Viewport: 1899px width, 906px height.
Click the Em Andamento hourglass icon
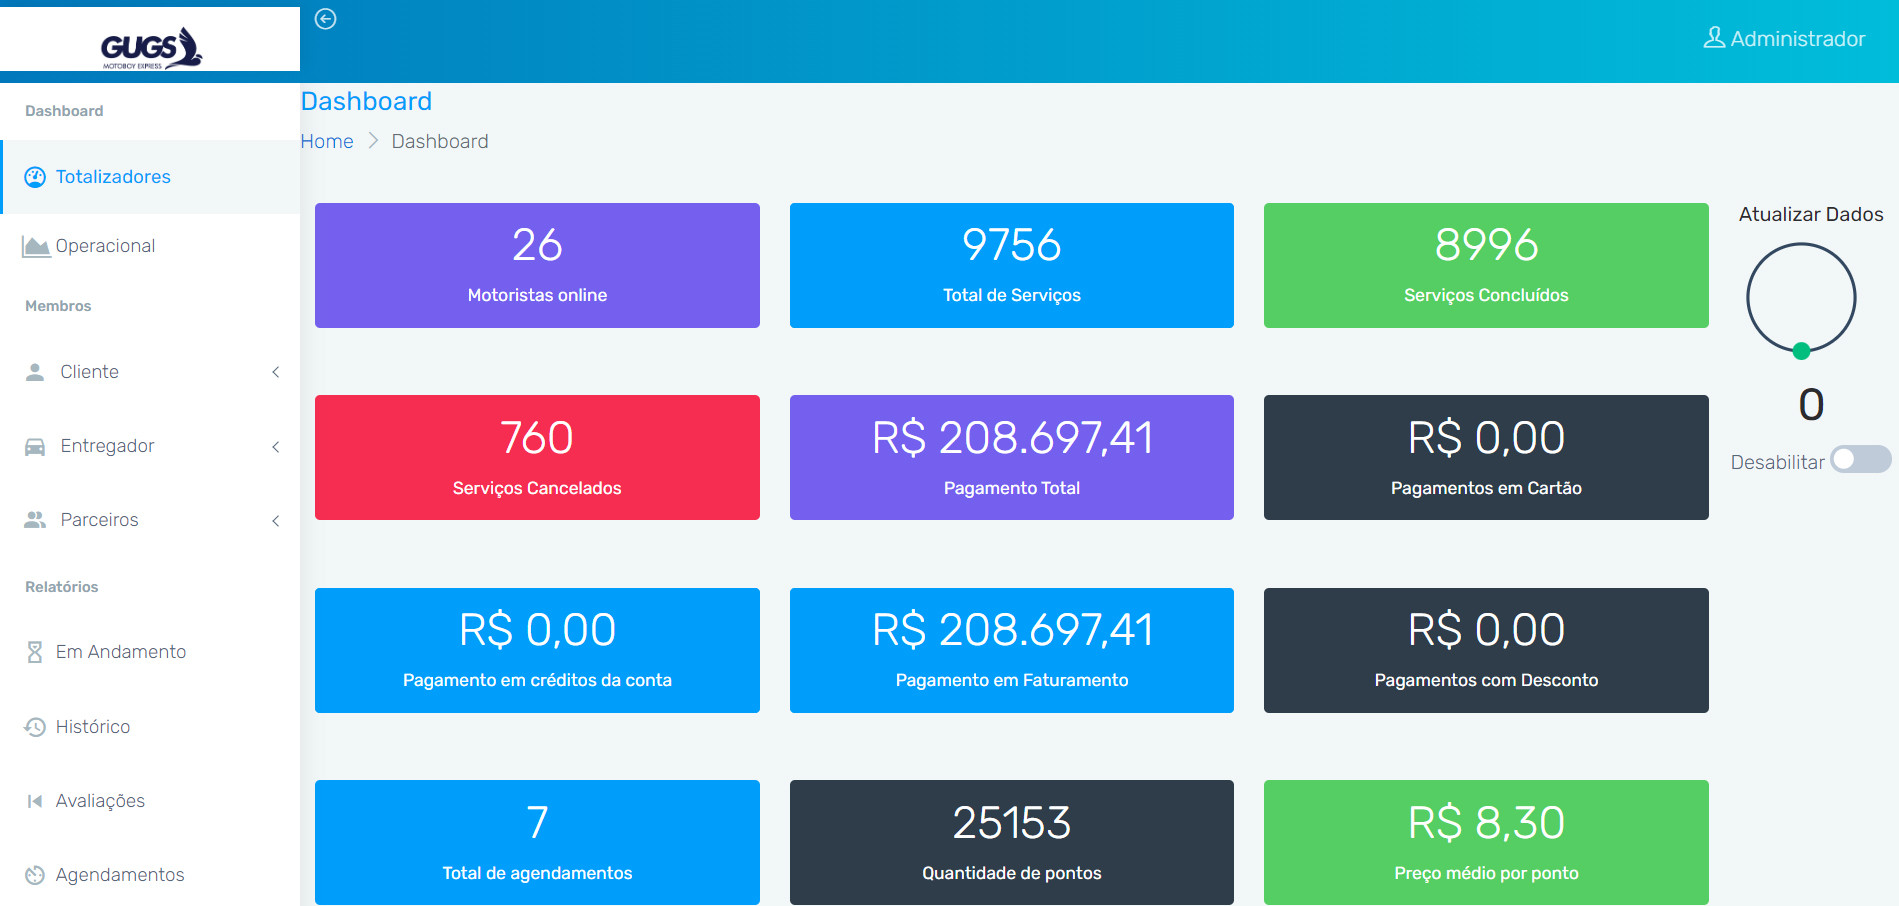click(x=35, y=652)
